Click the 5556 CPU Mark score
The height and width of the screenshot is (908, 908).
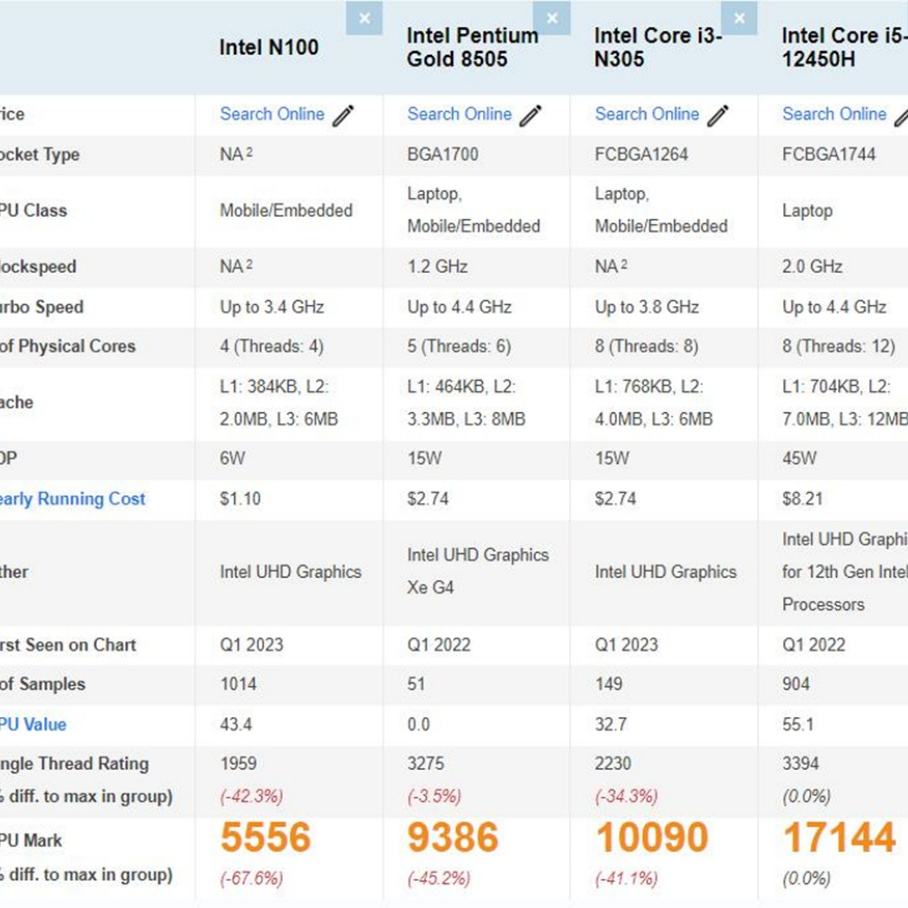pyautogui.click(x=266, y=838)
